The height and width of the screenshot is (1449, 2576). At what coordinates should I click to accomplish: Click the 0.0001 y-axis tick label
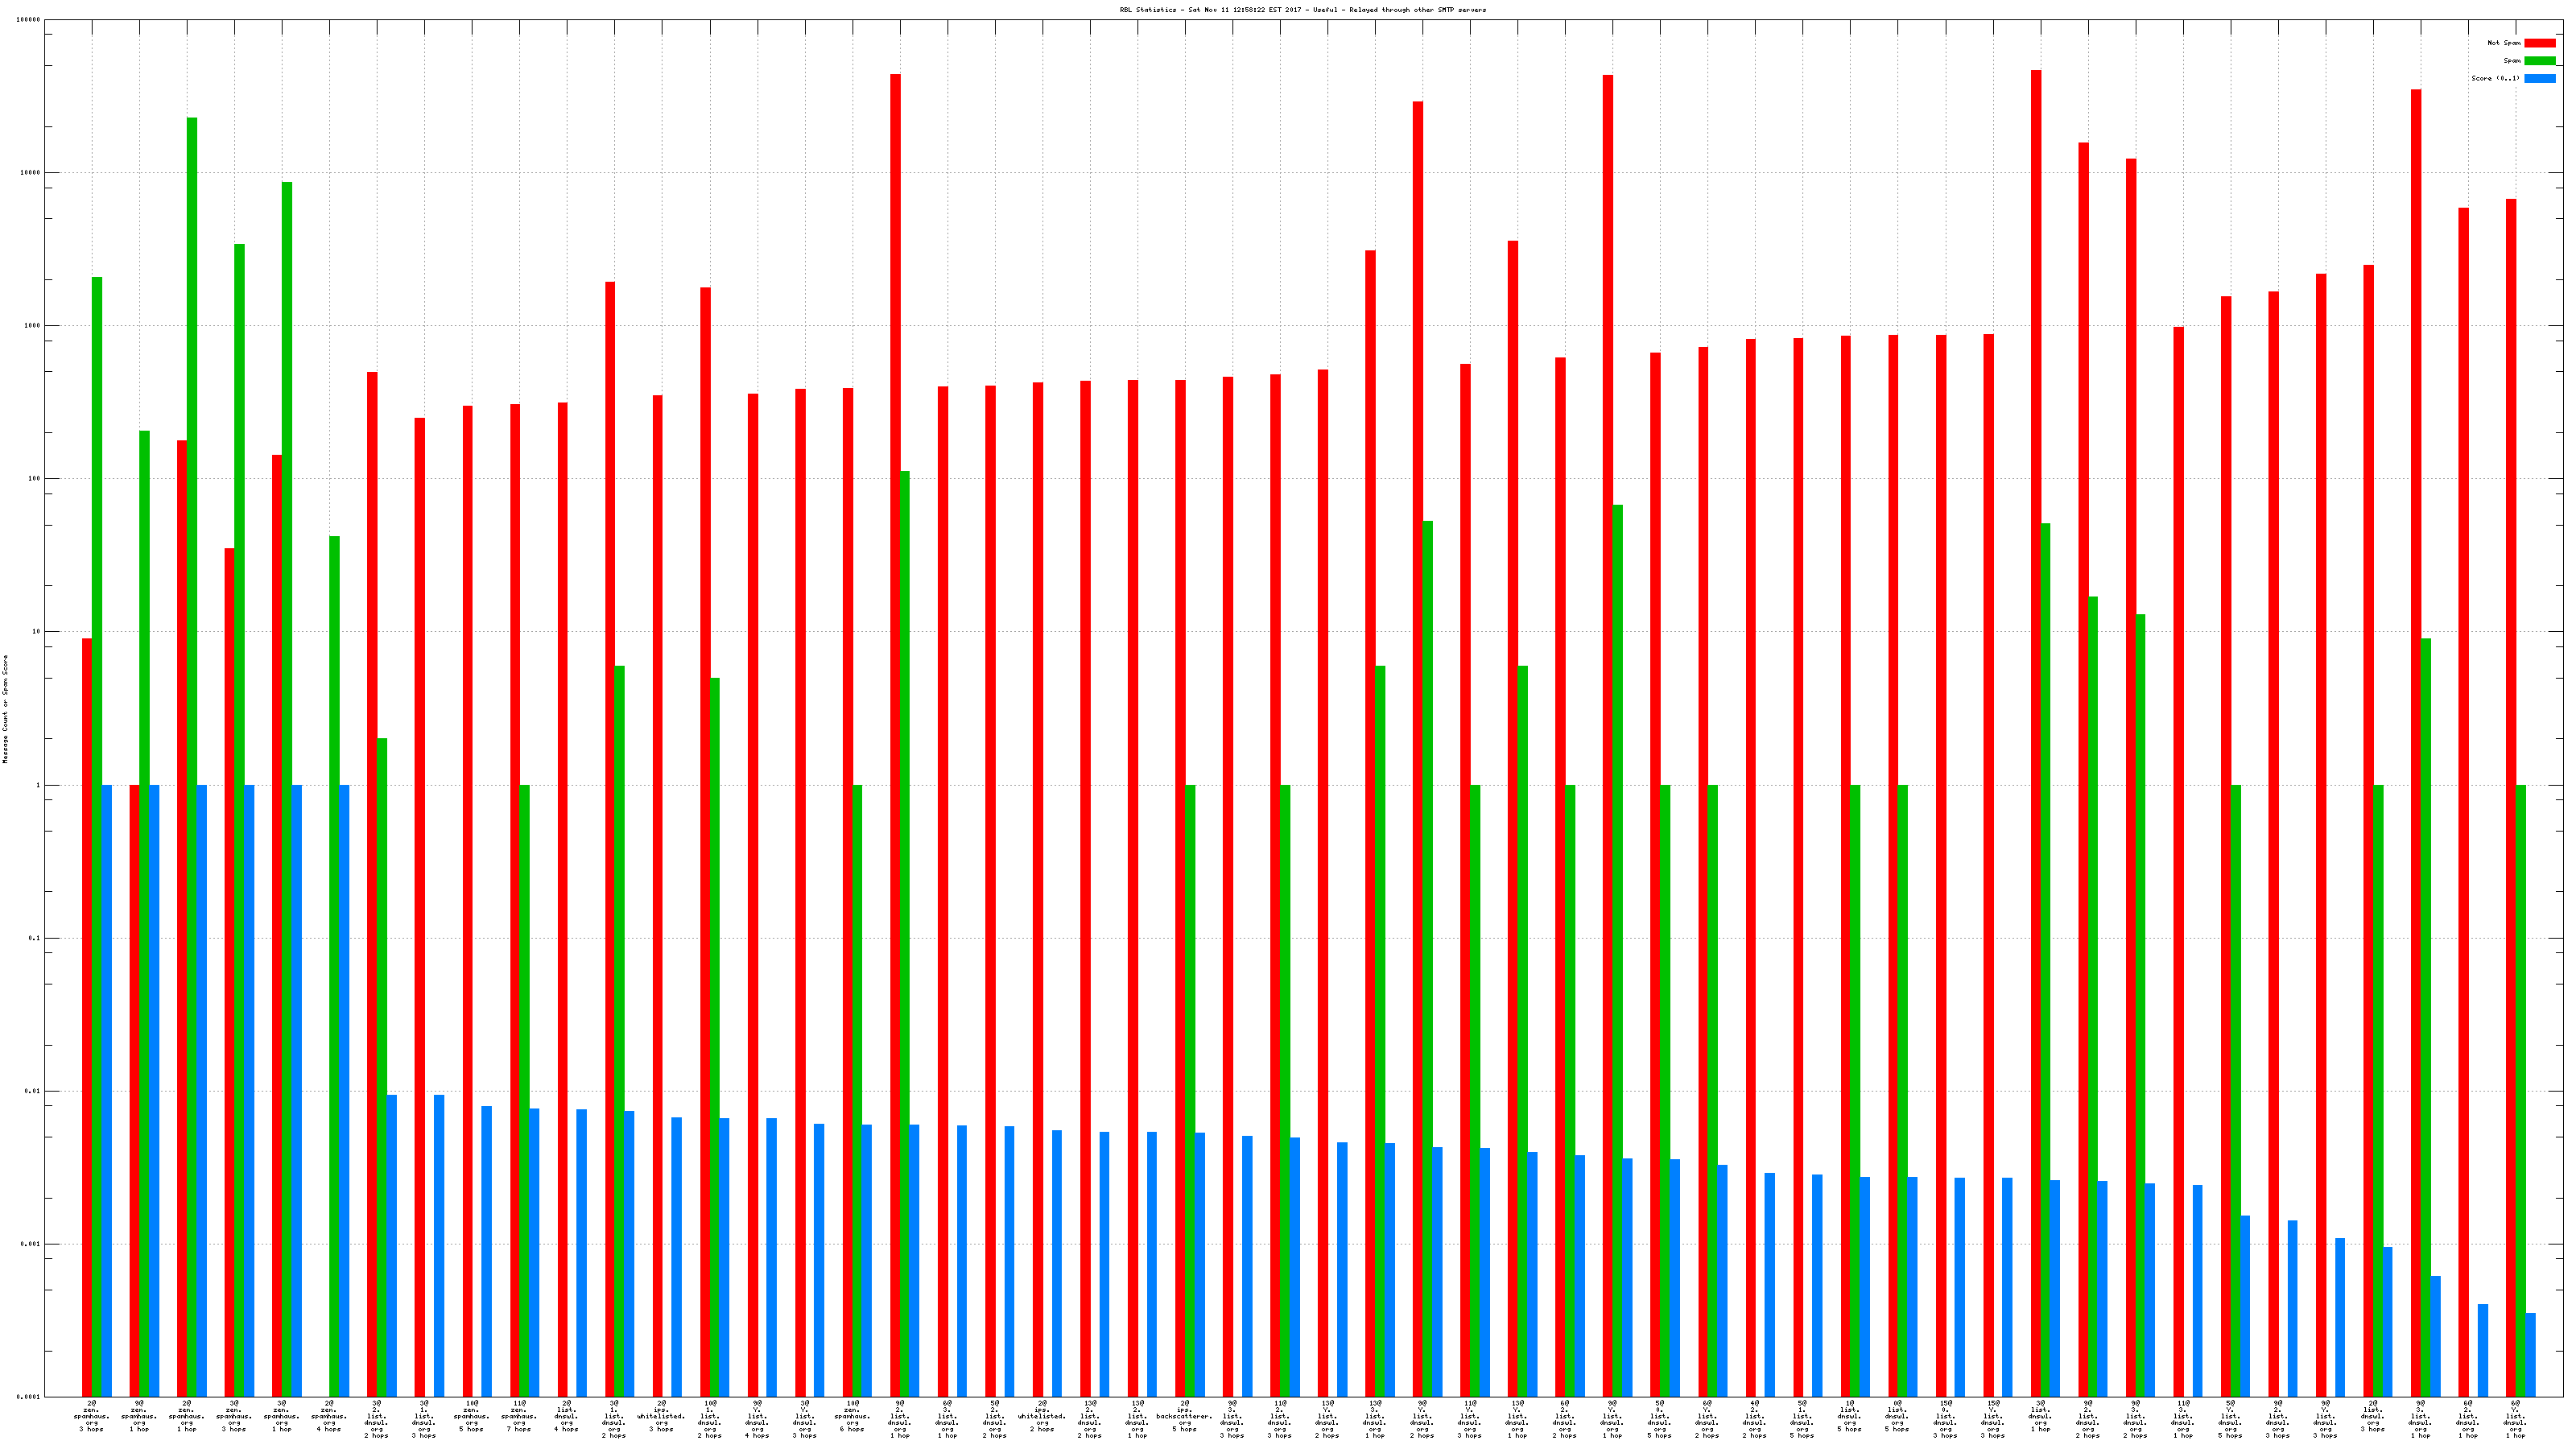point(30,1397)
